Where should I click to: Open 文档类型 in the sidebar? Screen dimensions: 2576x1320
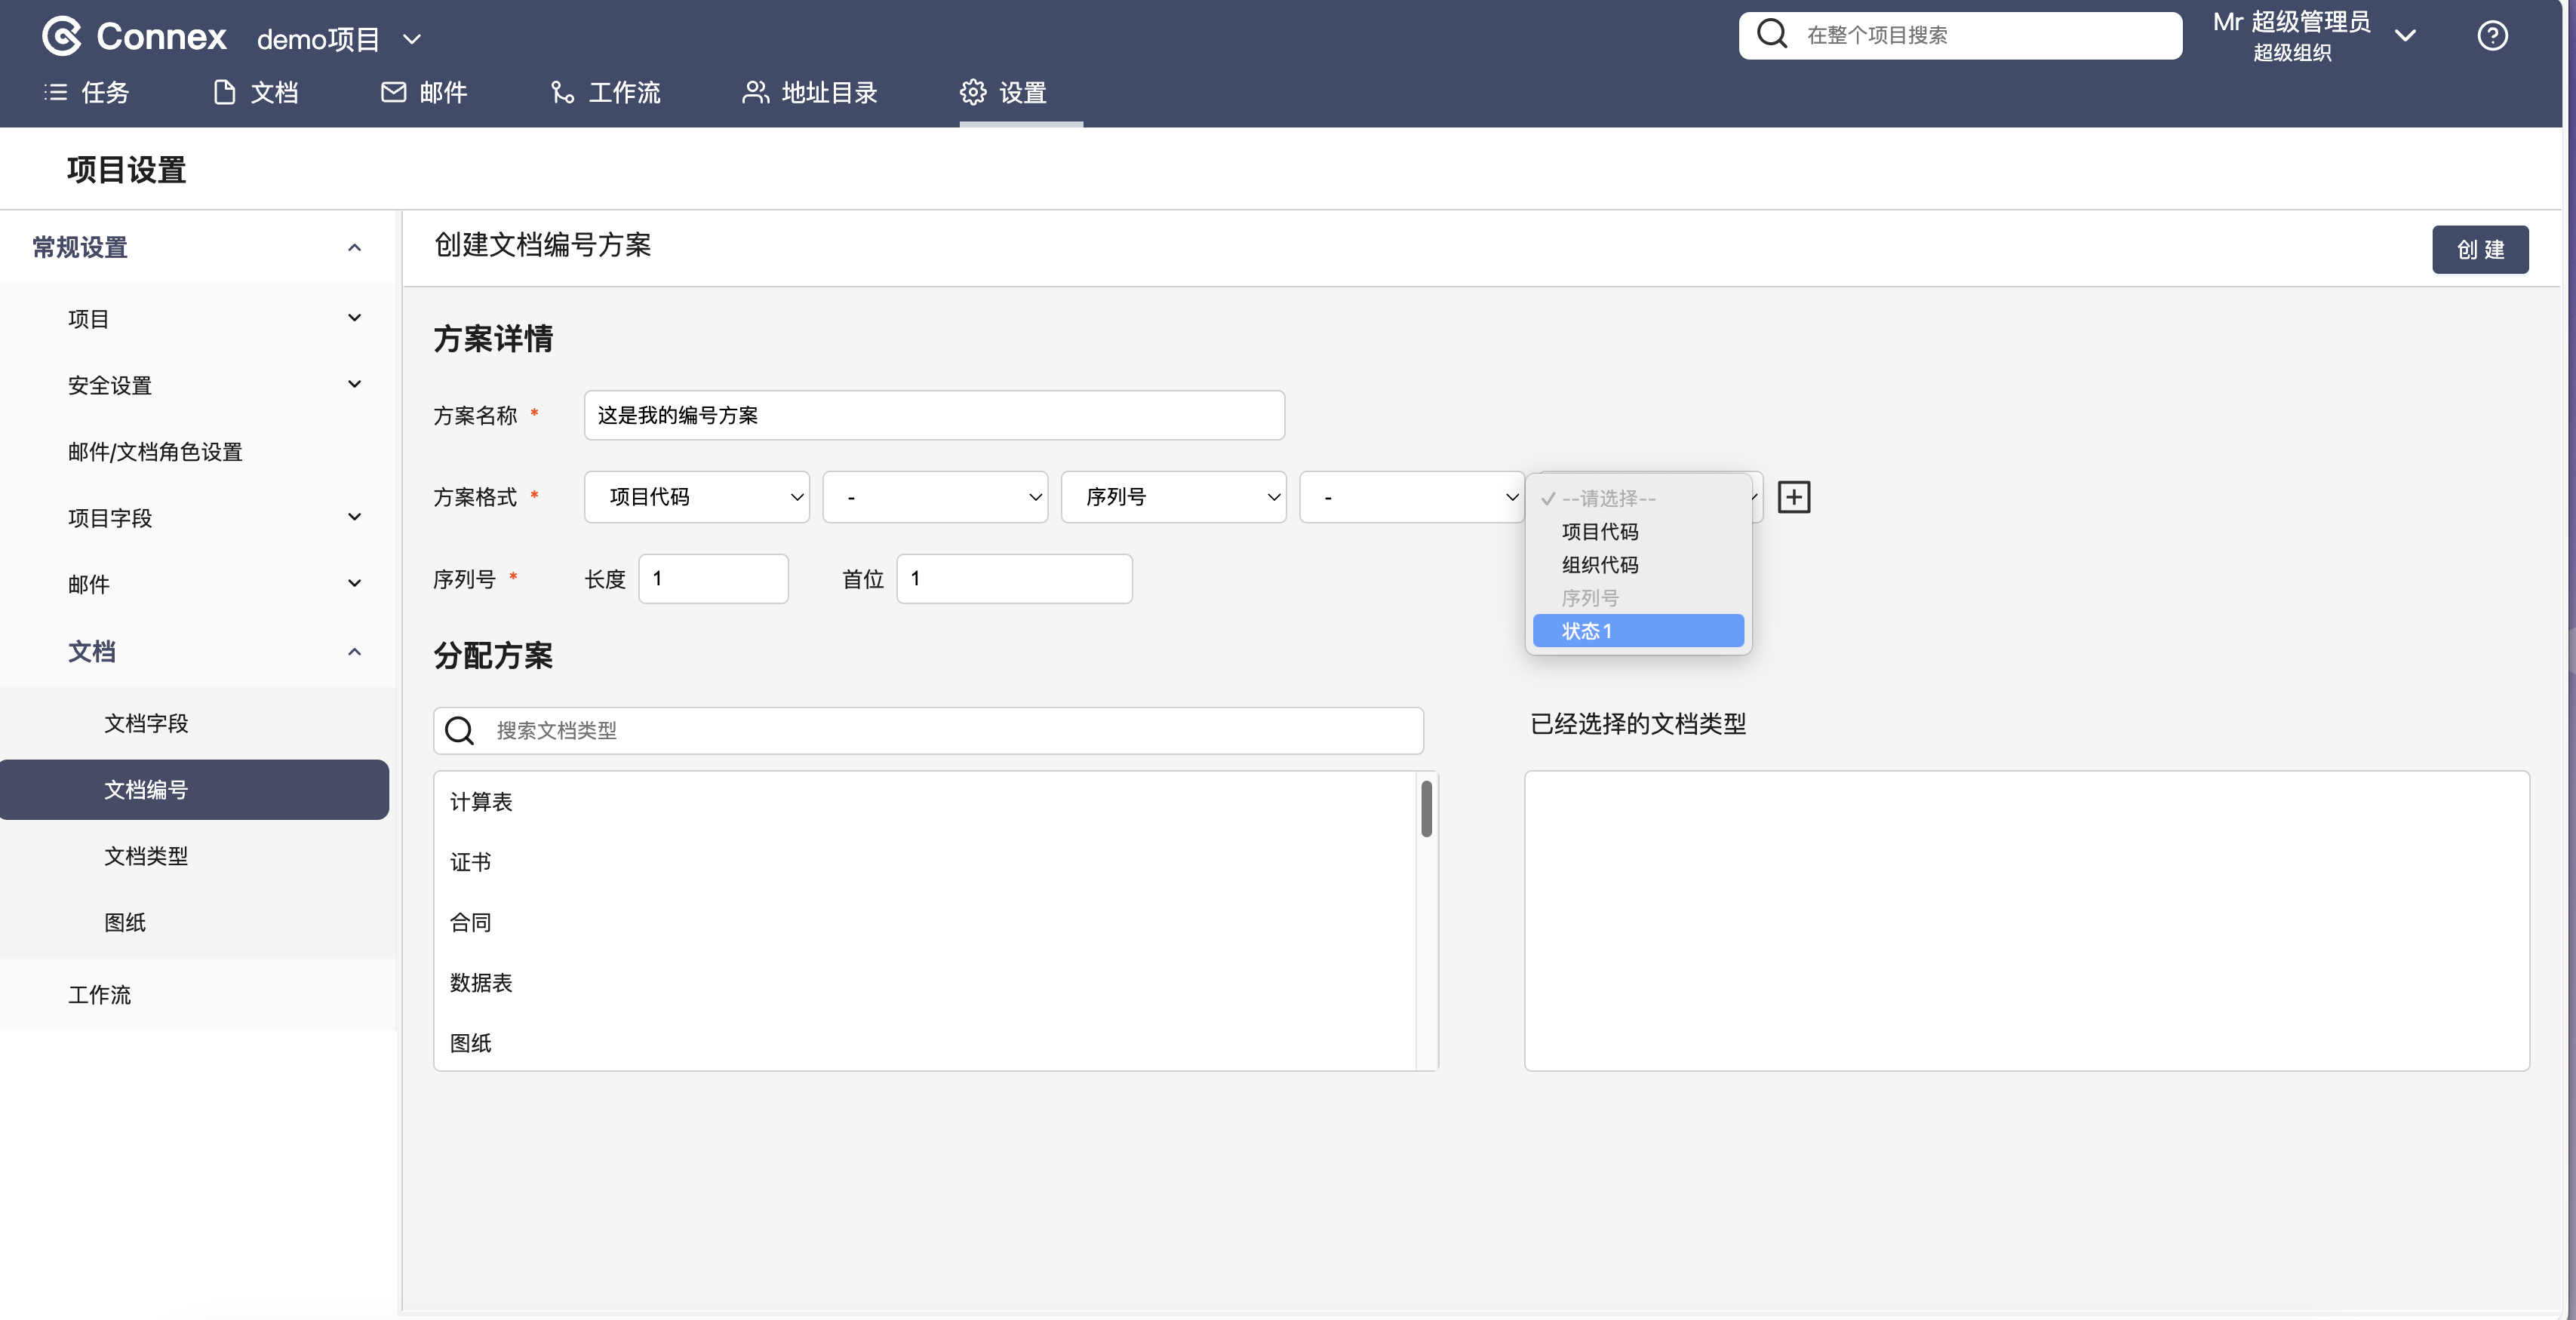point(146,856)
